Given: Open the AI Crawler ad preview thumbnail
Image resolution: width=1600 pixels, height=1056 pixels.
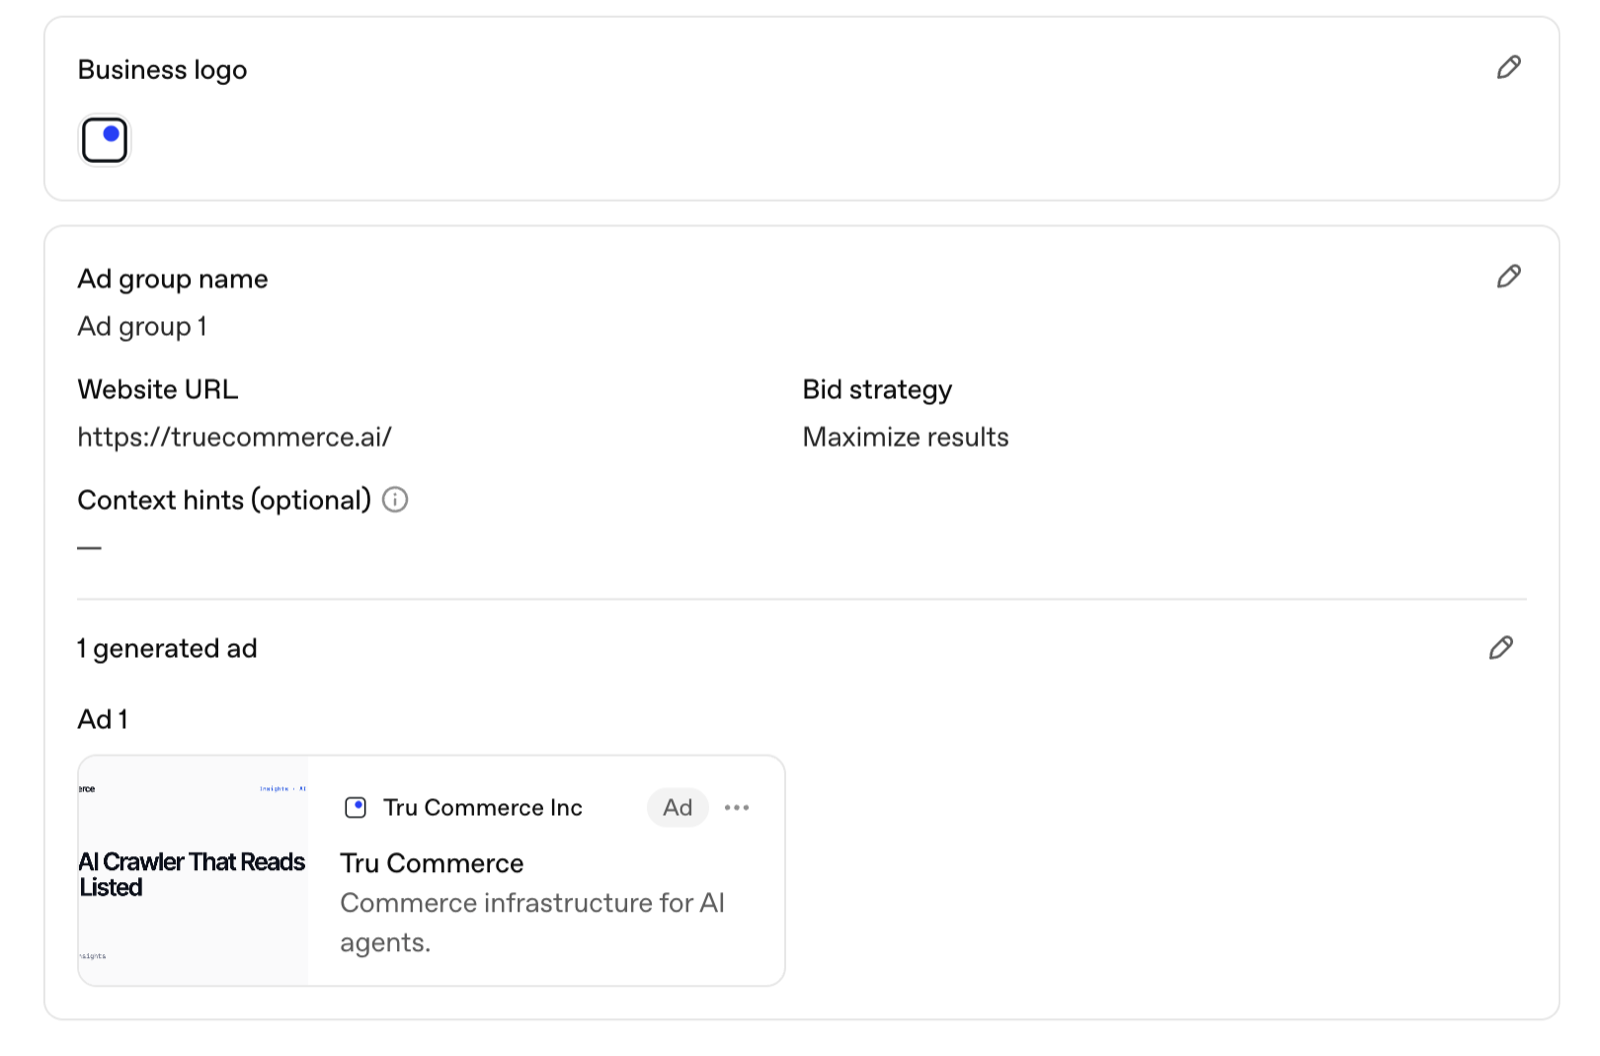Looking at the screenshot, I should [193, 870].
